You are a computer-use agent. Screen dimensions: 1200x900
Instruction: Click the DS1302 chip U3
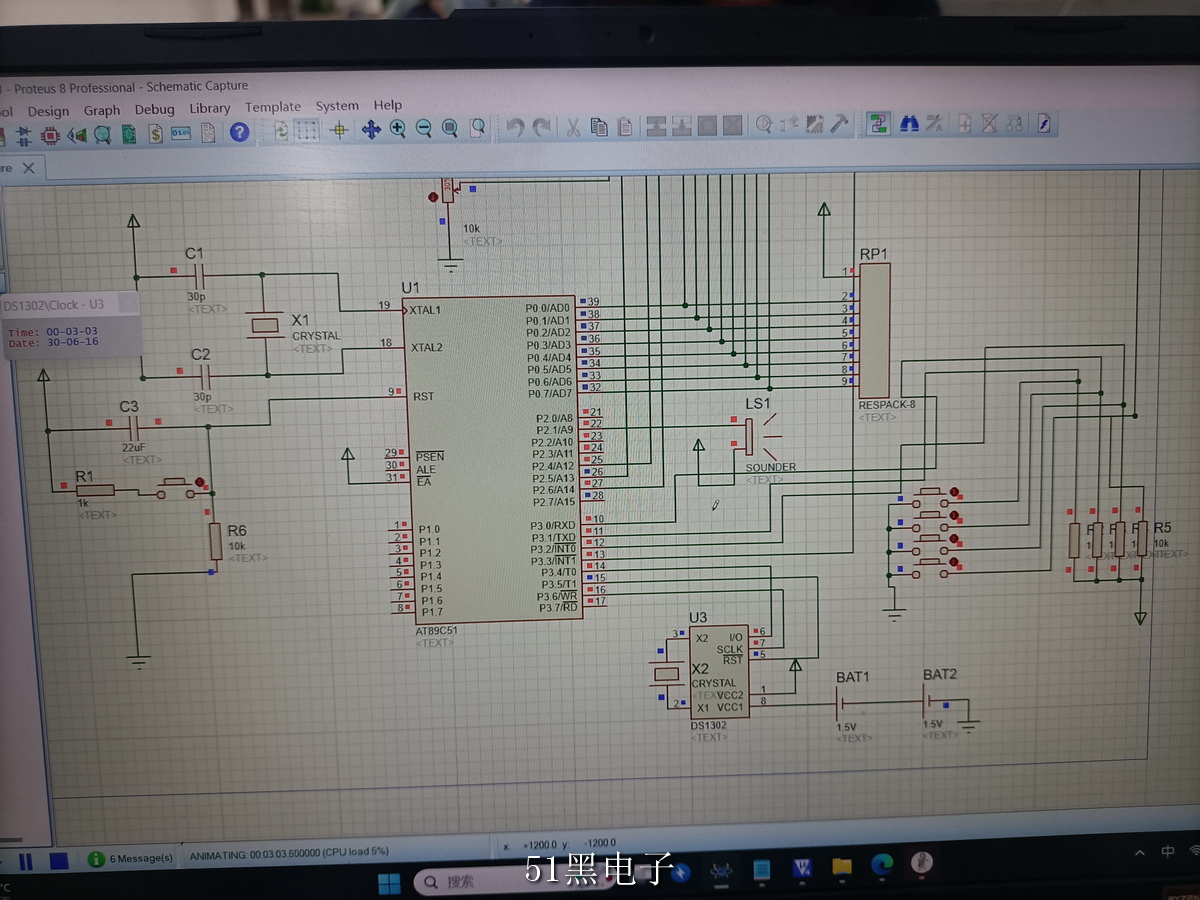pos(717,671)
